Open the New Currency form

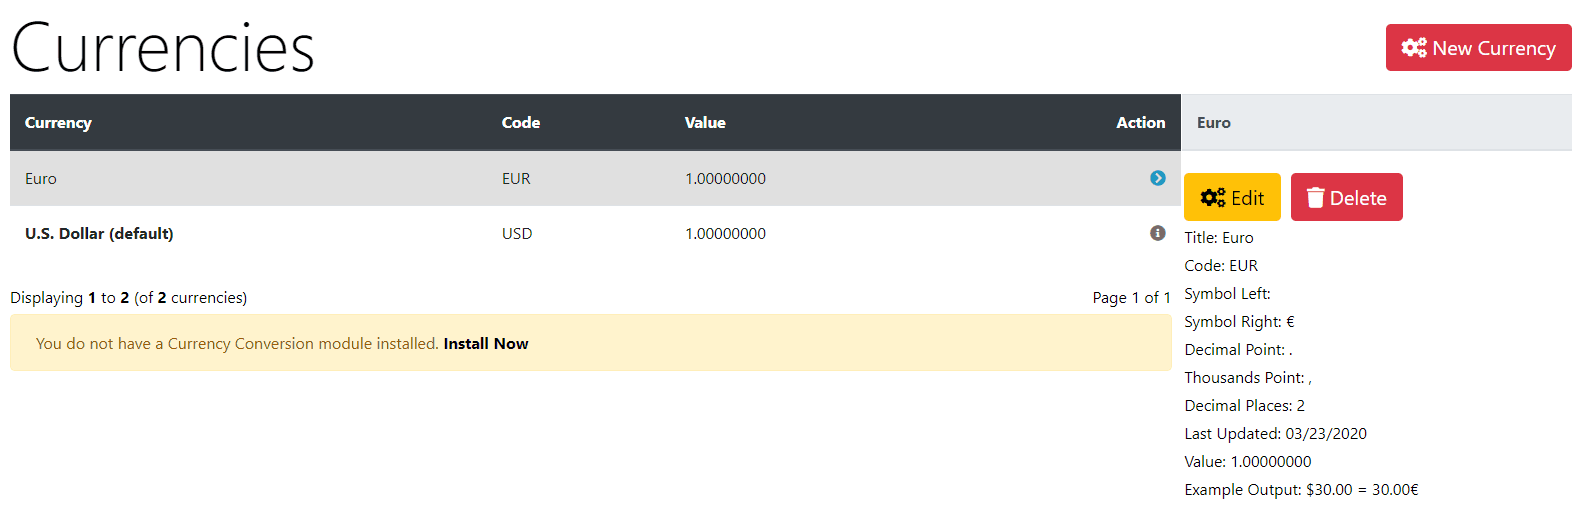pos(1478,48)
